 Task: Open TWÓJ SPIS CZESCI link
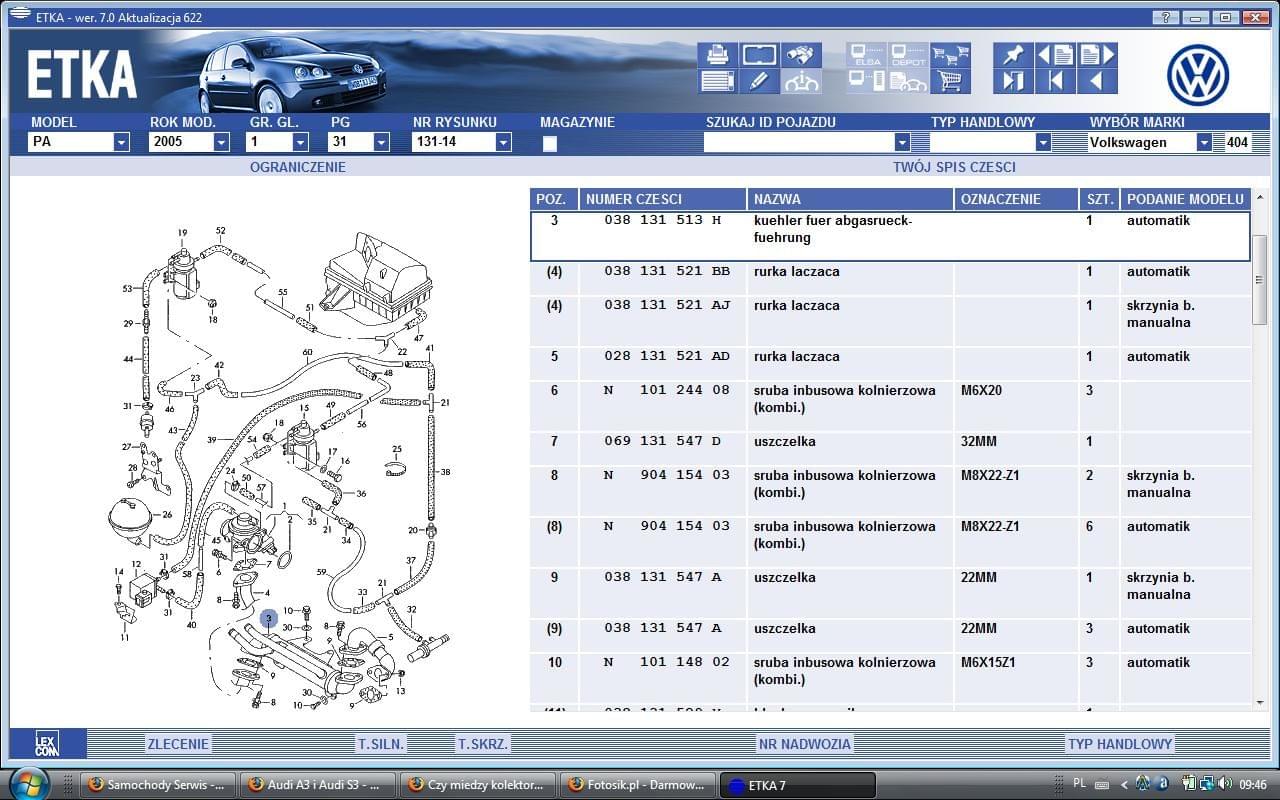click(x=954, y=167)
